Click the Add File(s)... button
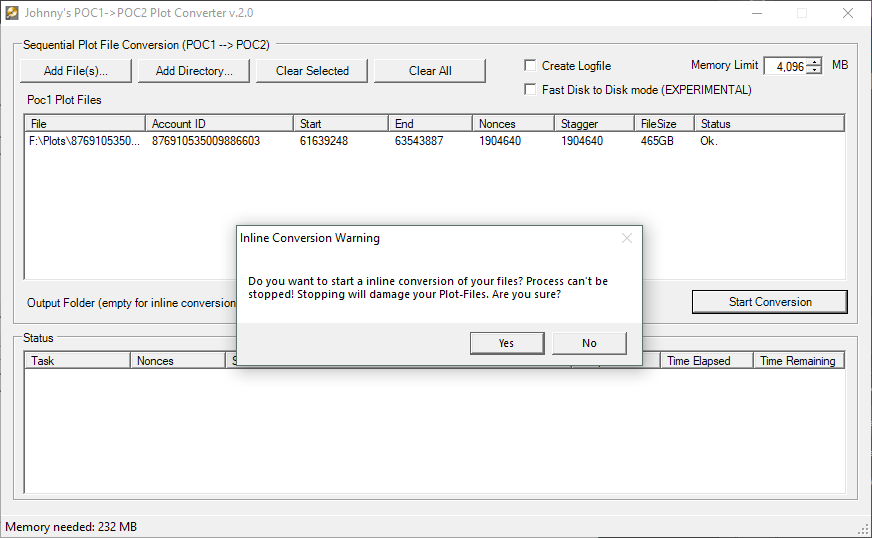The height and width of the screenshot is (538, 872). click(75, 71)
